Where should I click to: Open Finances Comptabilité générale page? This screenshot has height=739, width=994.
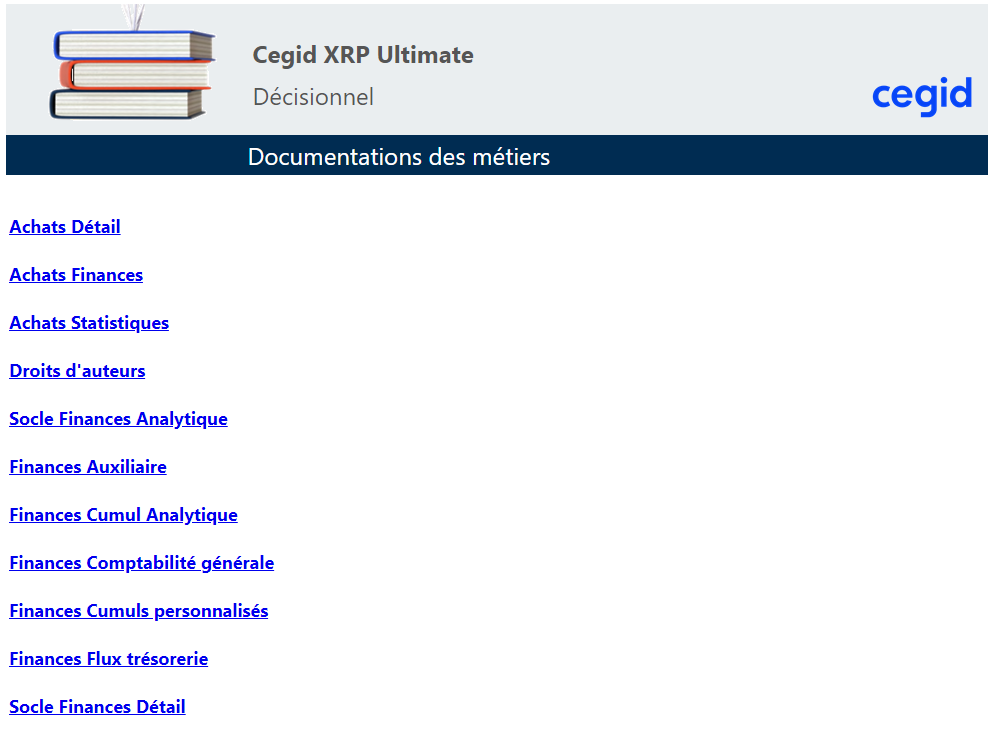point(141,563)
